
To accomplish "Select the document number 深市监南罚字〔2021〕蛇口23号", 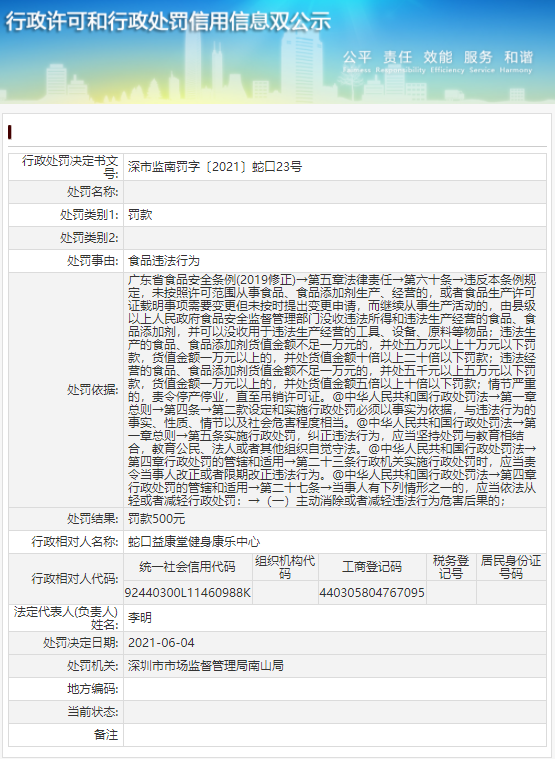I will pos(215,167).
